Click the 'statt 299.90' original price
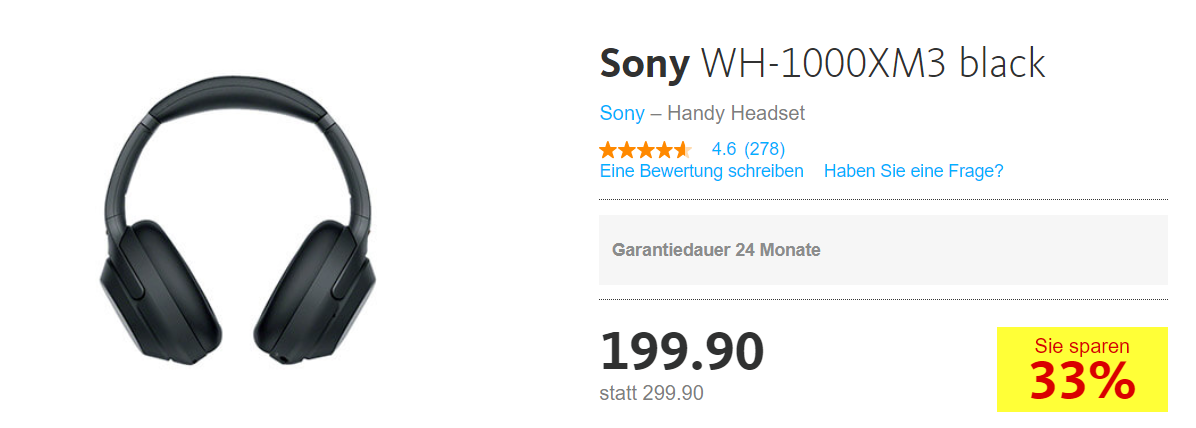 point(651,393)
